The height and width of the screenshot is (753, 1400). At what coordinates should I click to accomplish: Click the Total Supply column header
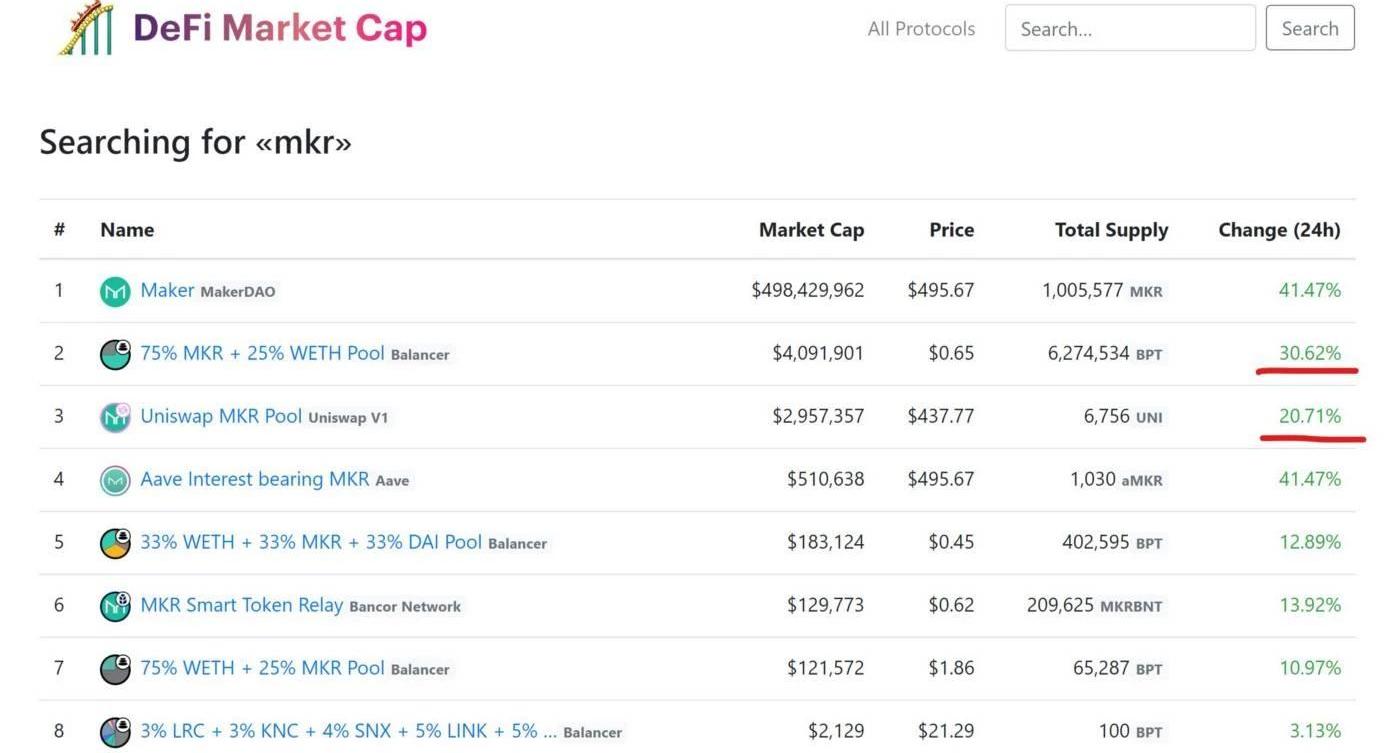click(x=1111, y=230)
